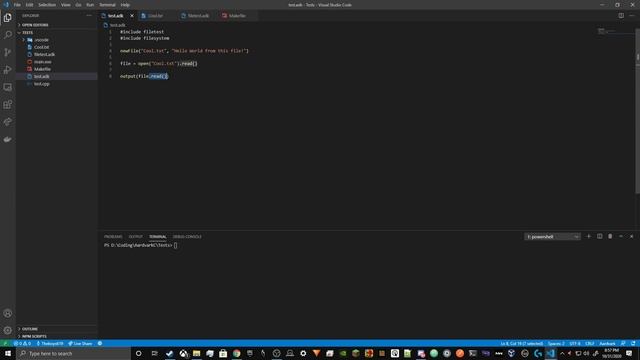Click the taskbar search box
Screen dimensions: 640x360
pos(73,353)
